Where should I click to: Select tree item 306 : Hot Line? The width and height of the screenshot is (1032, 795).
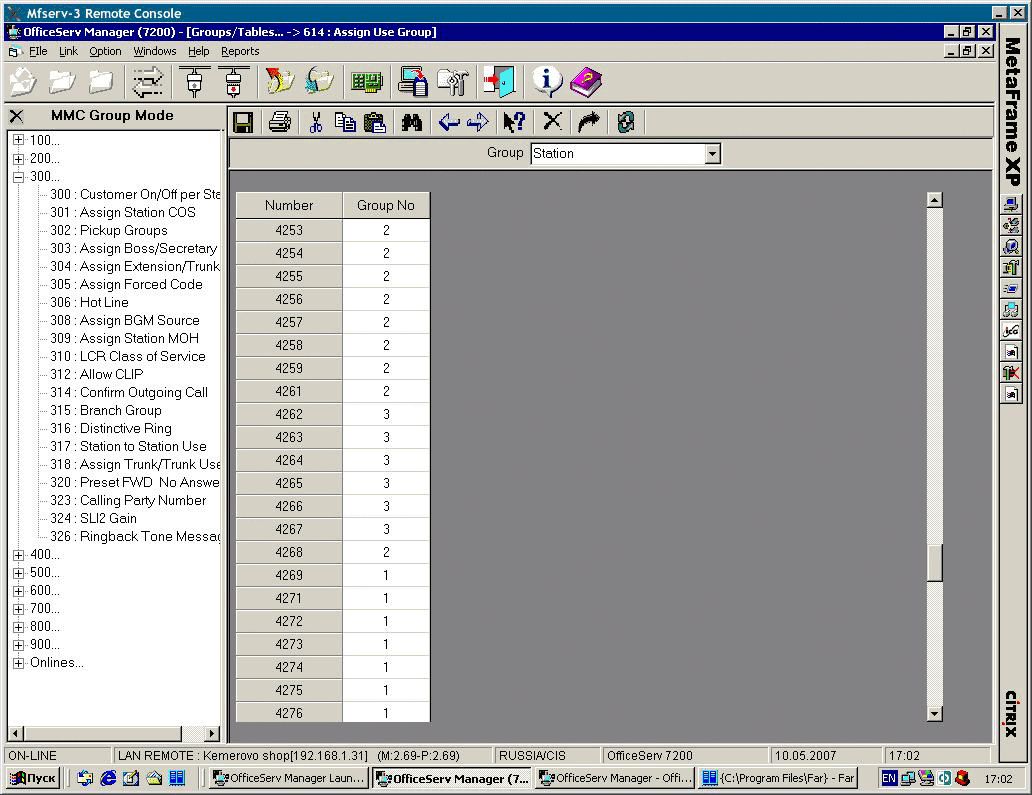pos(89,303)
